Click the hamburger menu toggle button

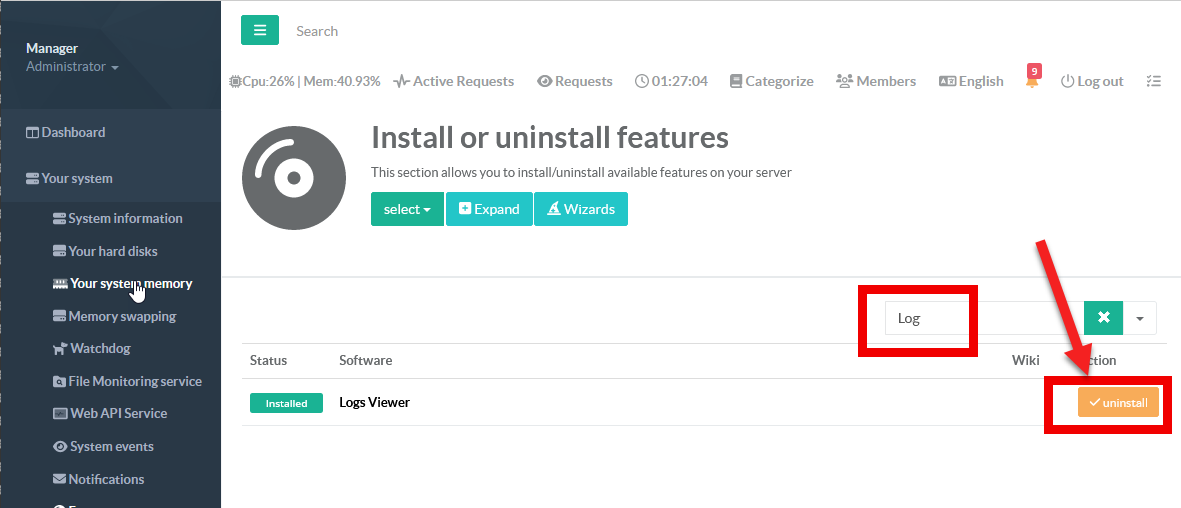(x=259, y=30)
